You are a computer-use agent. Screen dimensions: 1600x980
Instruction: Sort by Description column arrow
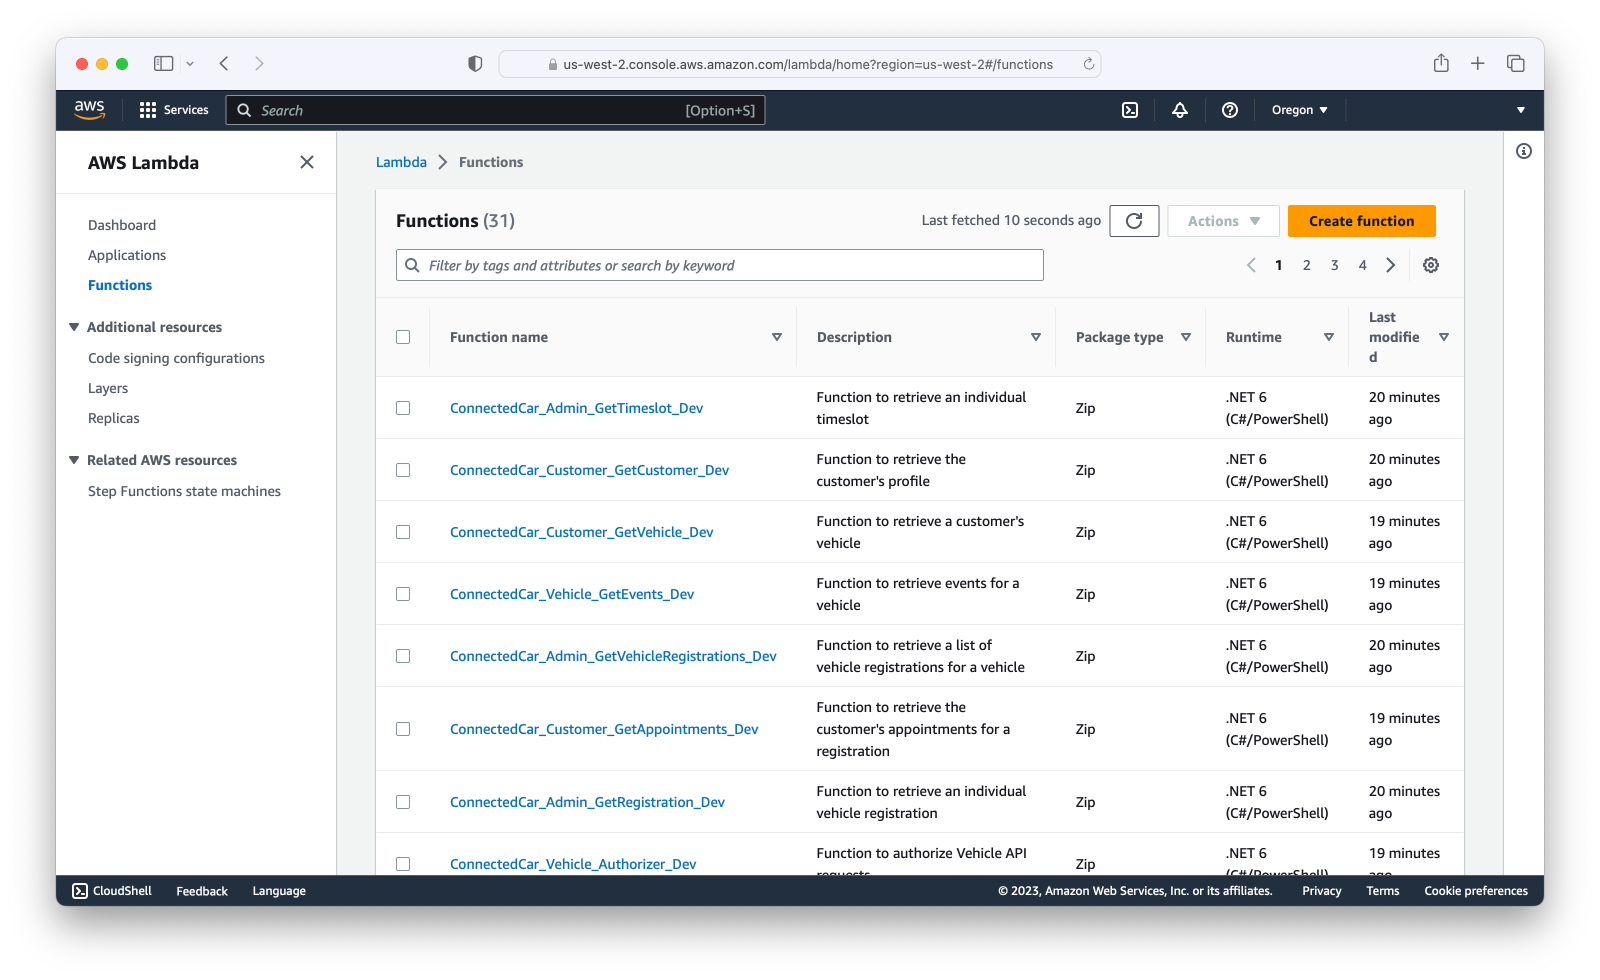tap(1036, 337)
